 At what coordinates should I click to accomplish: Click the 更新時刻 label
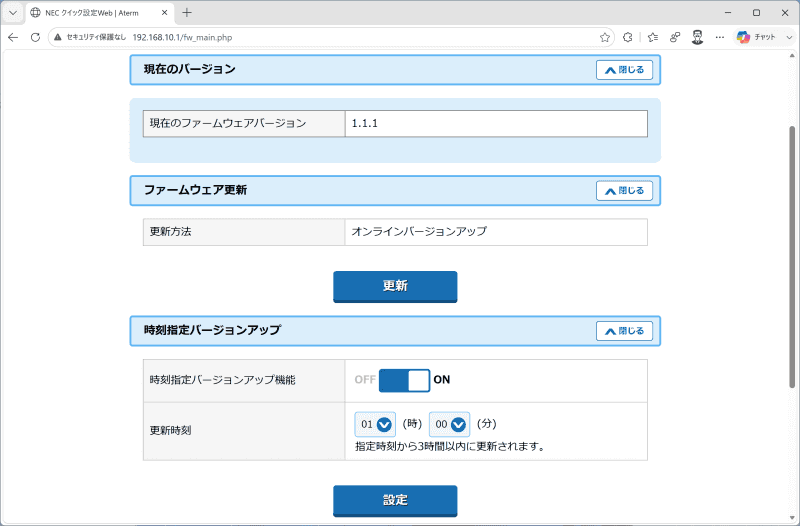coord(170,431)
